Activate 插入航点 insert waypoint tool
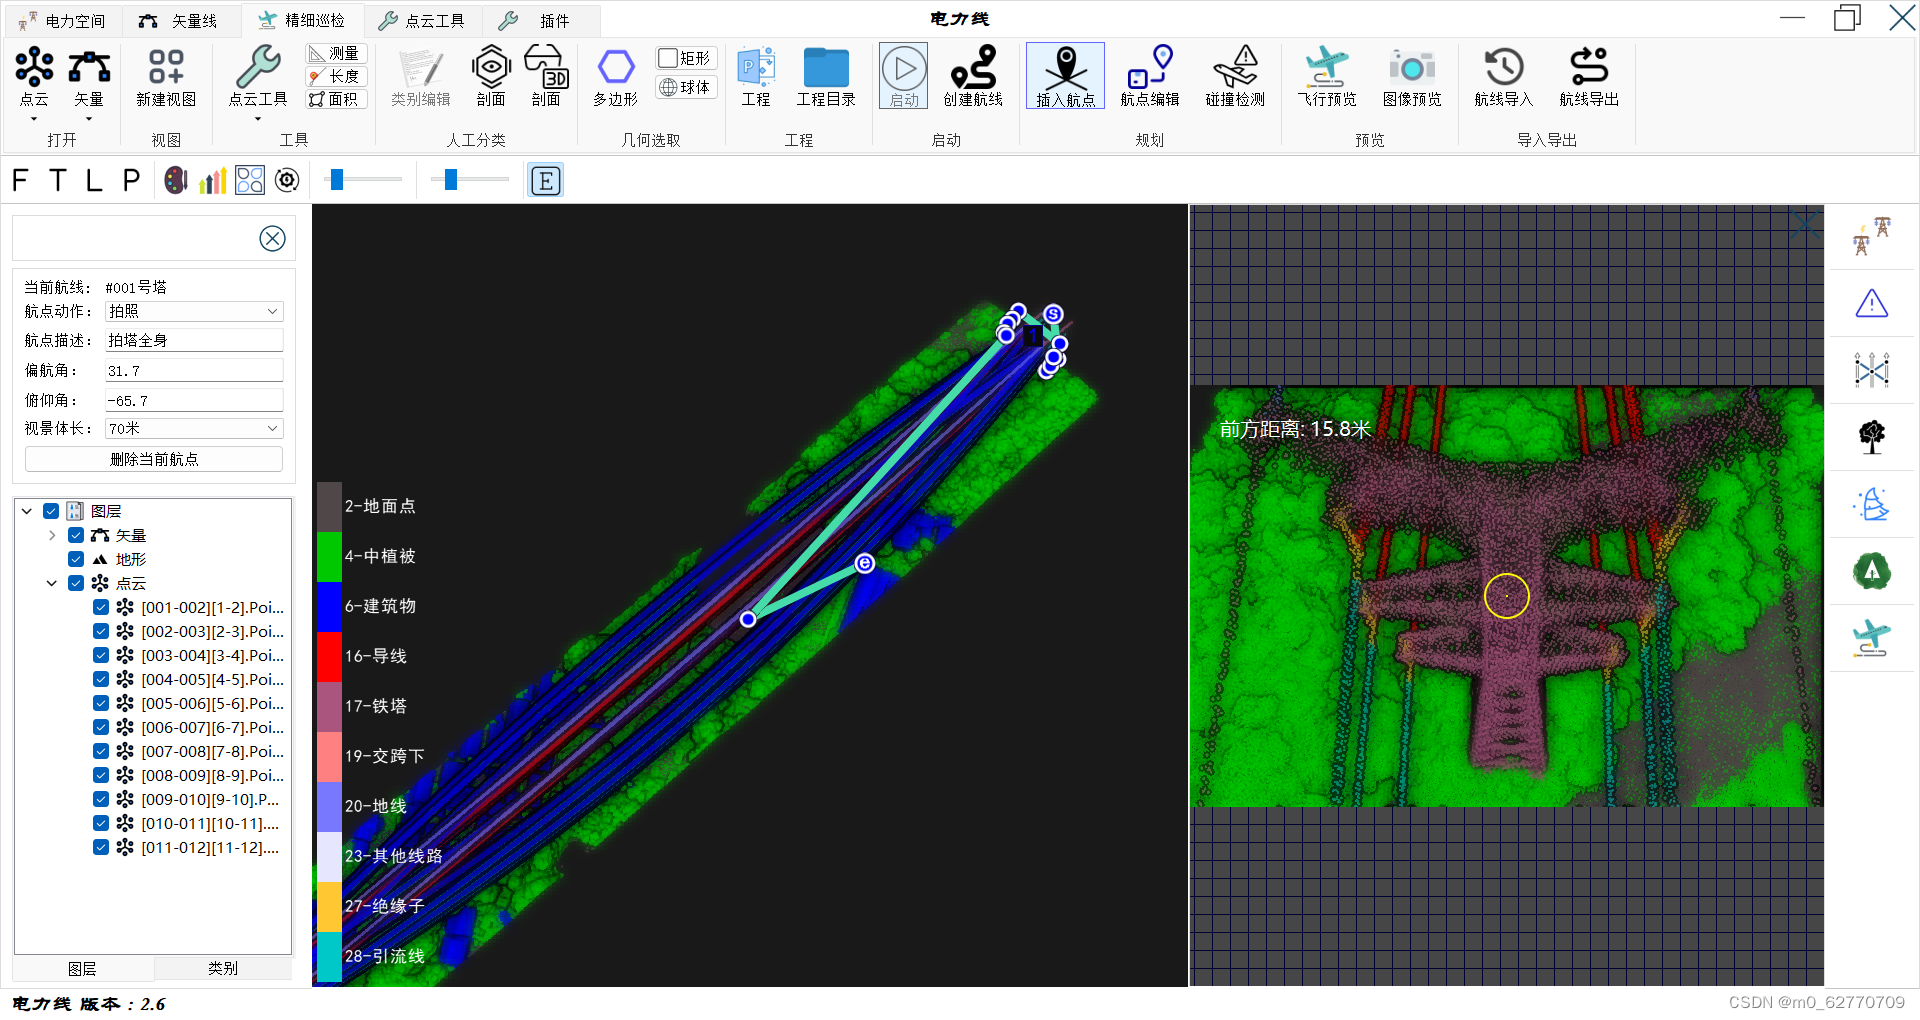Screen dimensions: 1920x1020 click(1066, 76)
